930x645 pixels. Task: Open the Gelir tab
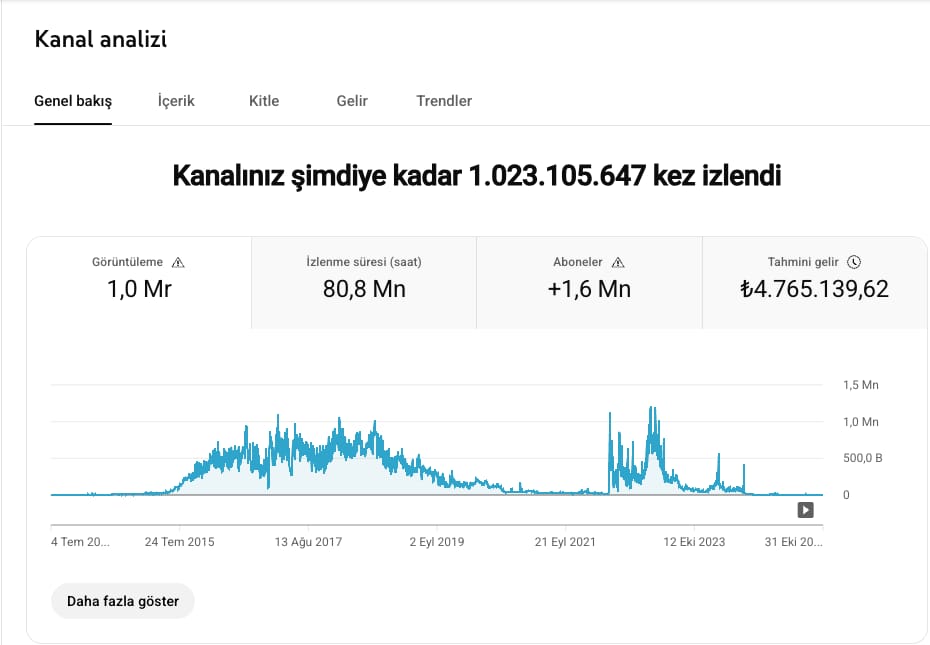[x=352, y=101]
